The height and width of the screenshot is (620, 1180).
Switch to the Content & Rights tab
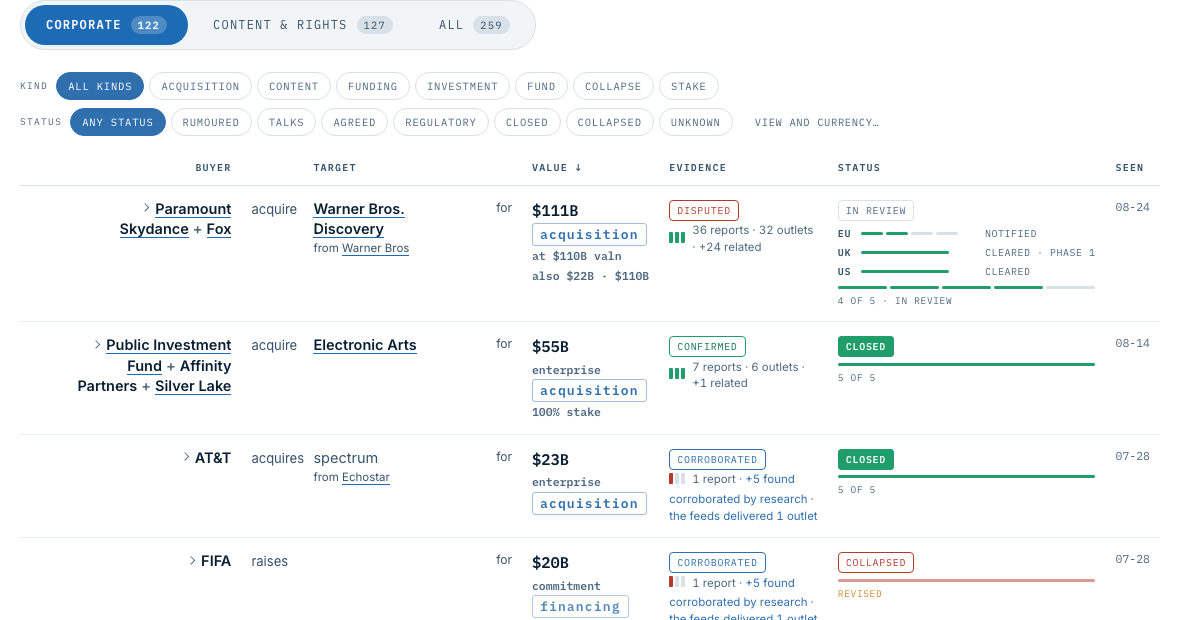302,25
